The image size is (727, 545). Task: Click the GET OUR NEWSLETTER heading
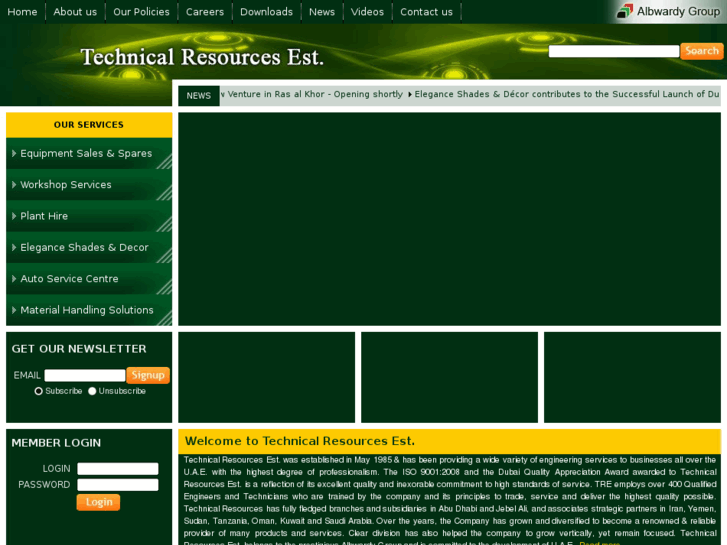[x=79, y=349]
